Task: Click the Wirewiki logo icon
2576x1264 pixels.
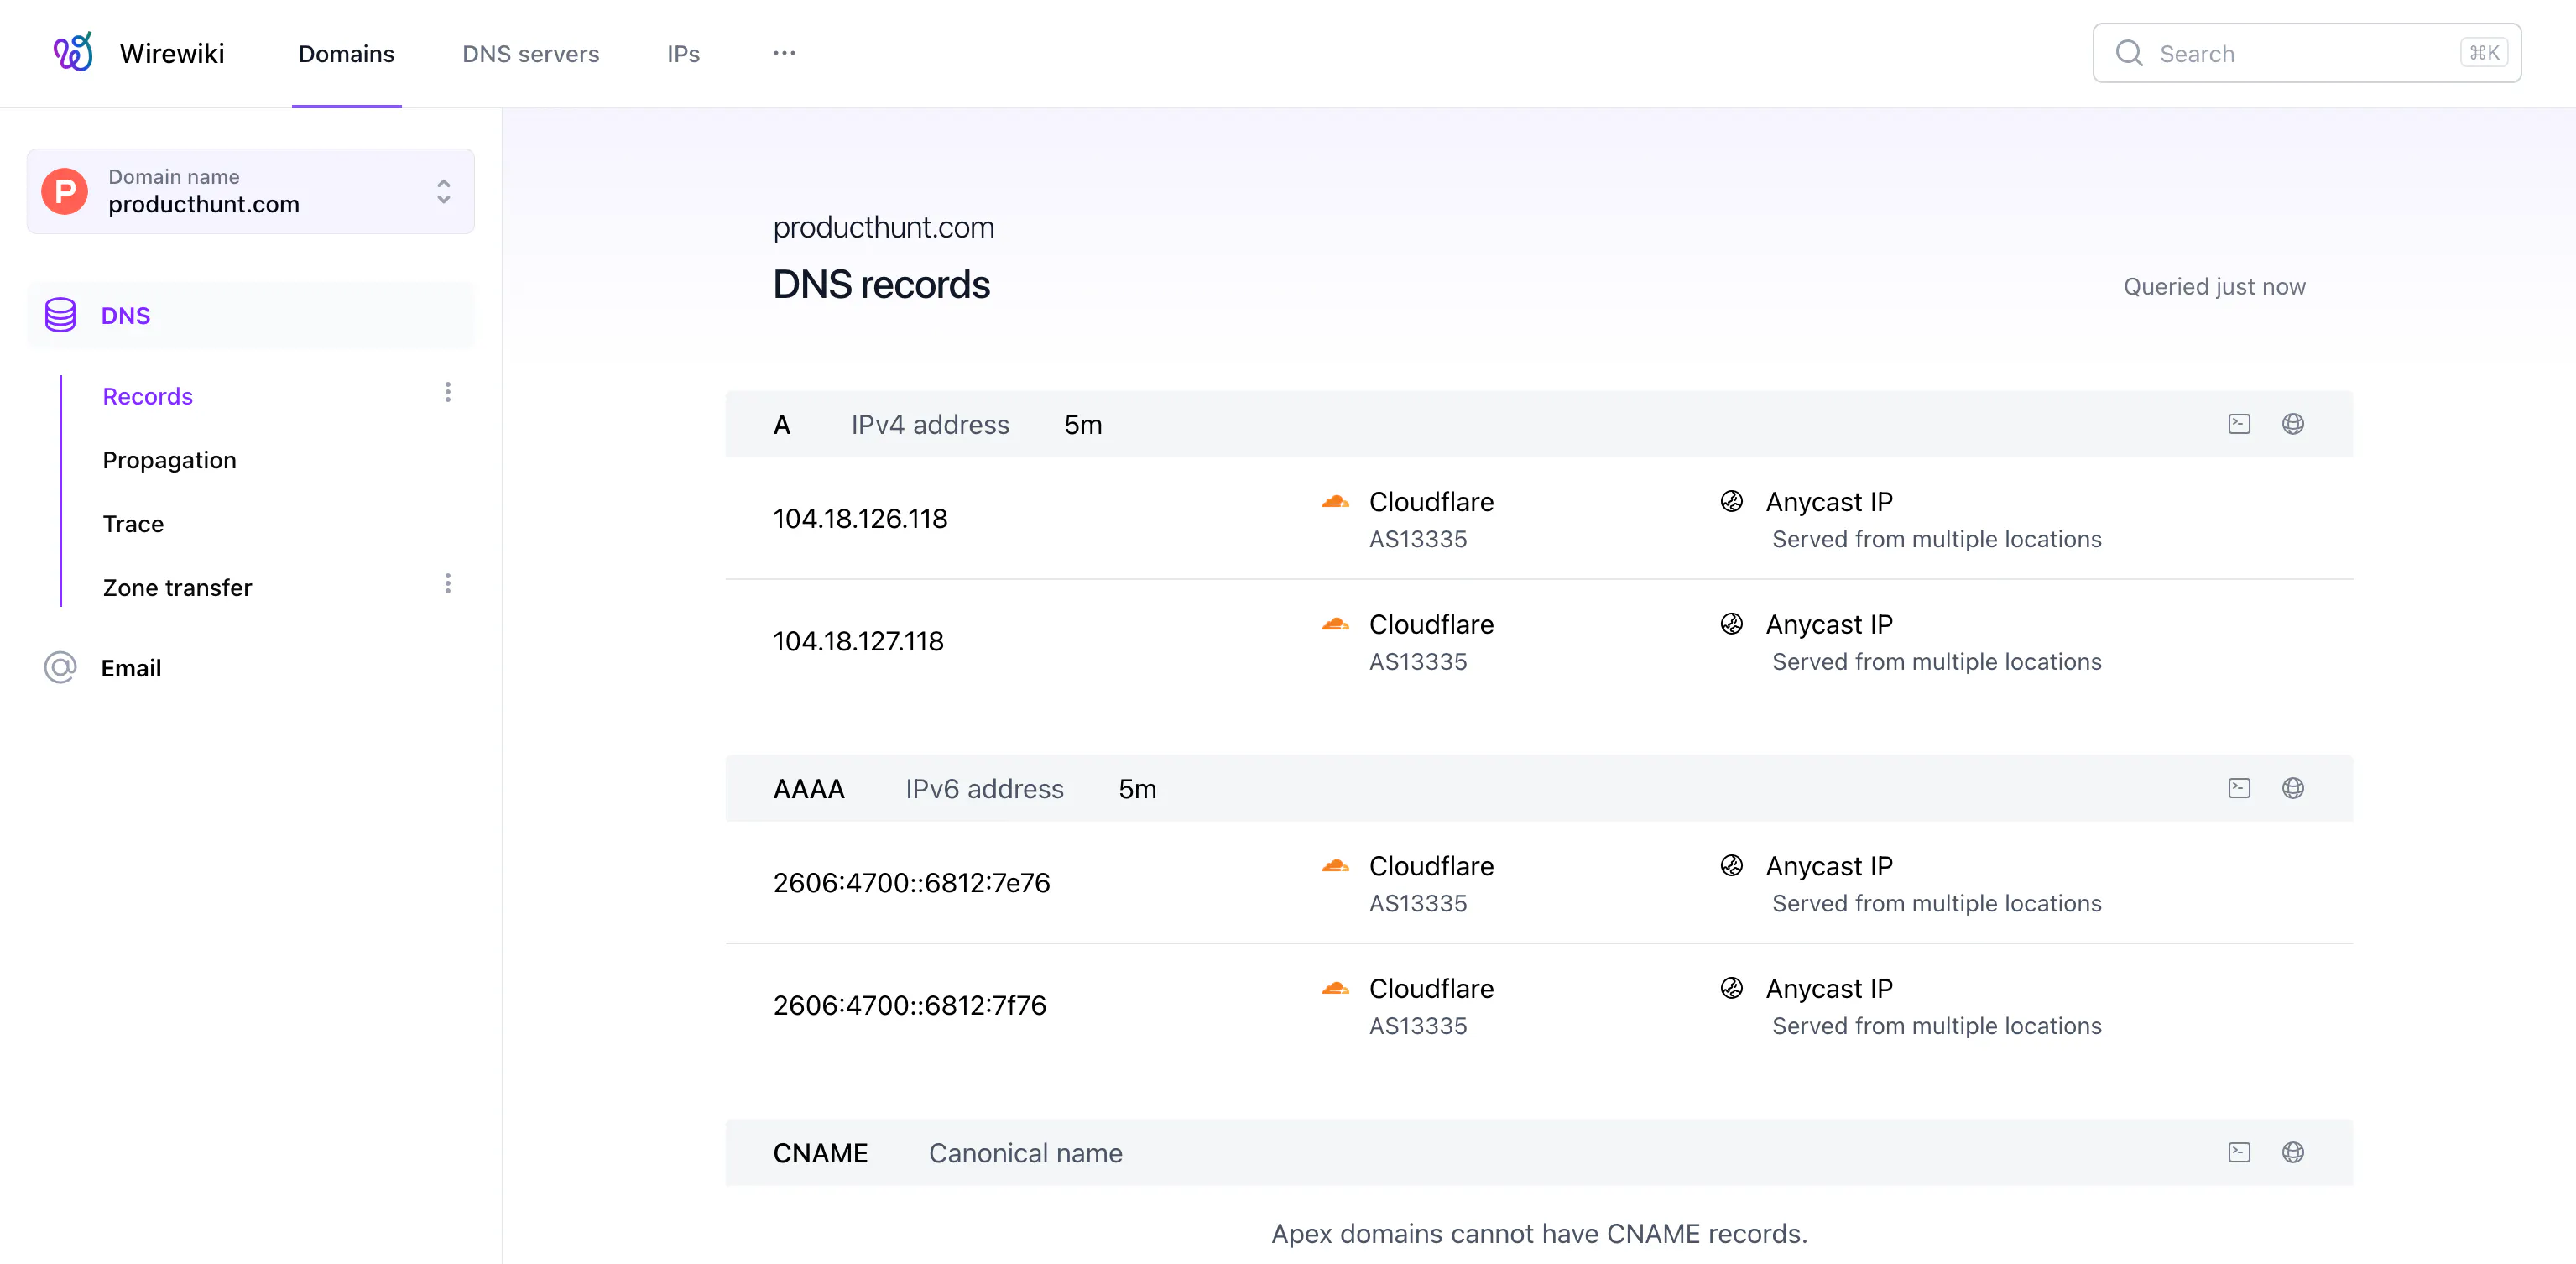Action: click(x=73, y=52)
